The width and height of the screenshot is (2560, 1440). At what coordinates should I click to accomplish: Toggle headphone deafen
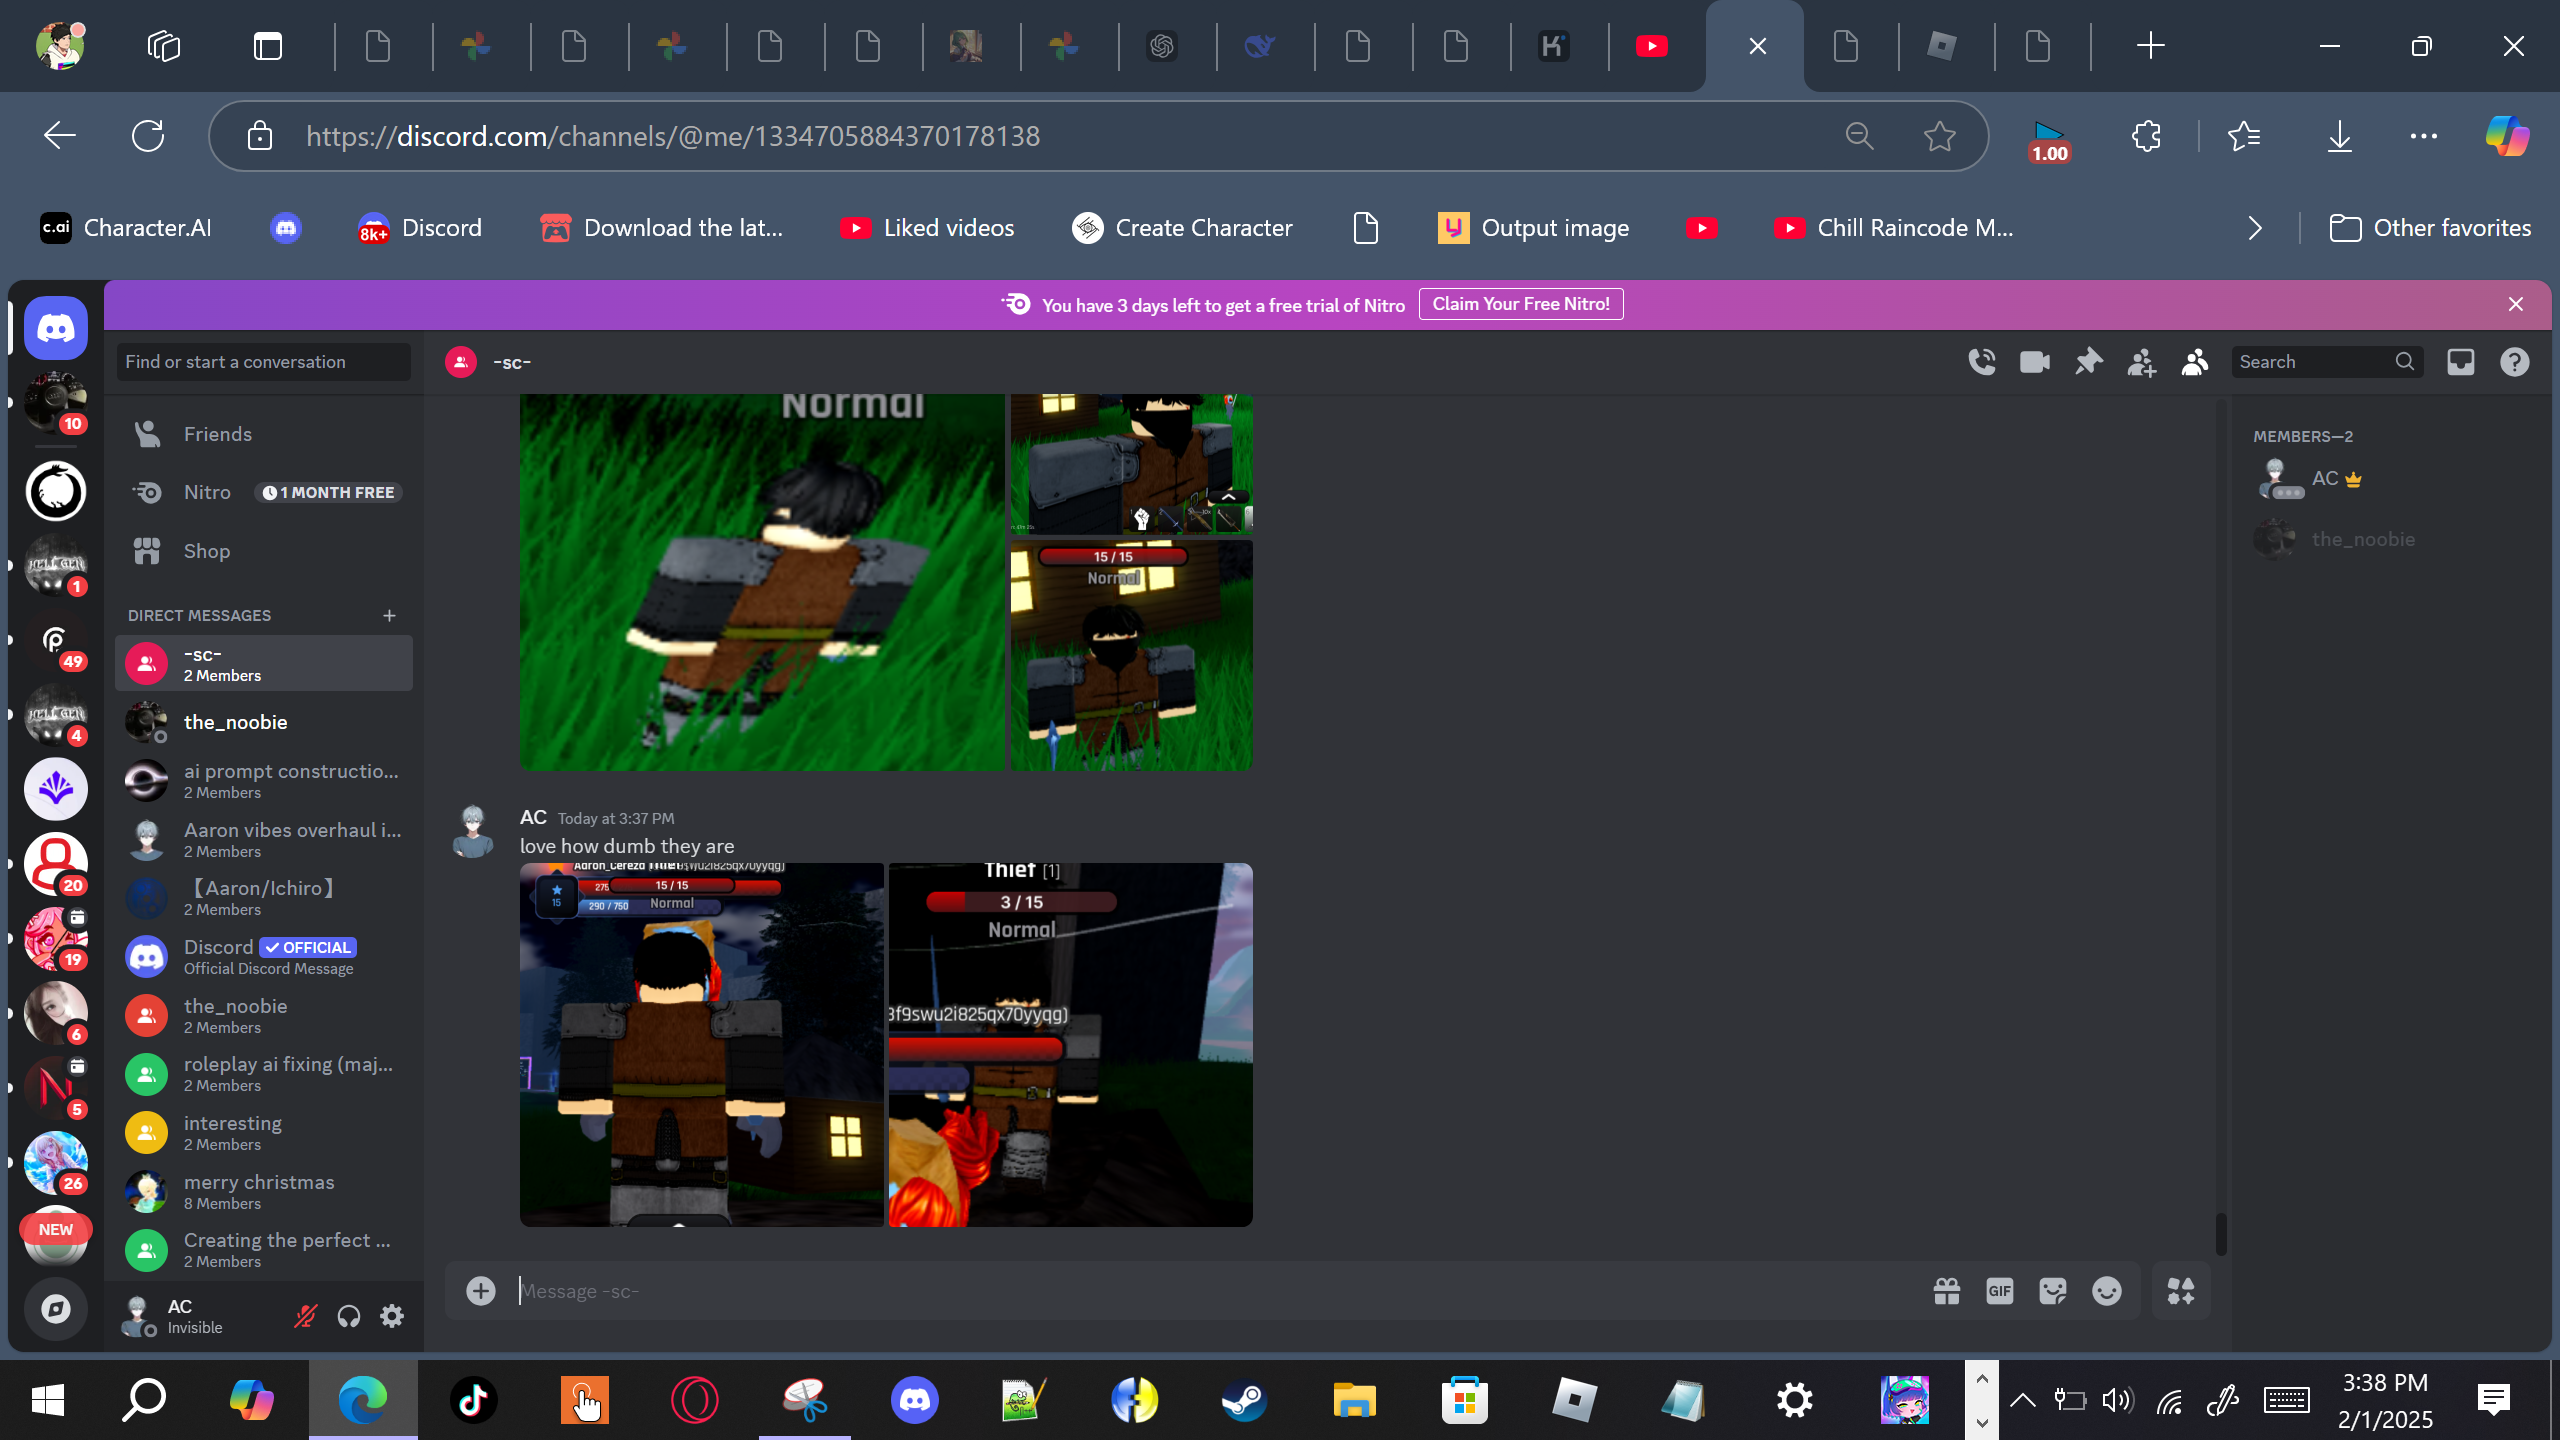point(348,1316)
